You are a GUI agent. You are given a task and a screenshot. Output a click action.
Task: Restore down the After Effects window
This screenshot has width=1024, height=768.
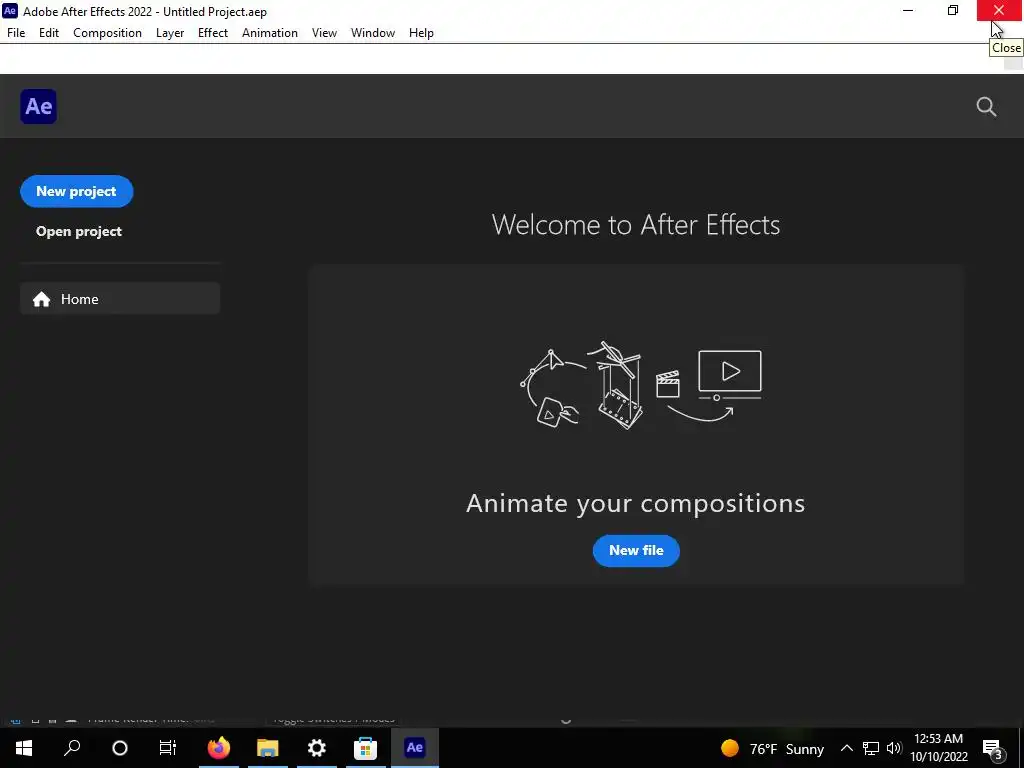953,10
